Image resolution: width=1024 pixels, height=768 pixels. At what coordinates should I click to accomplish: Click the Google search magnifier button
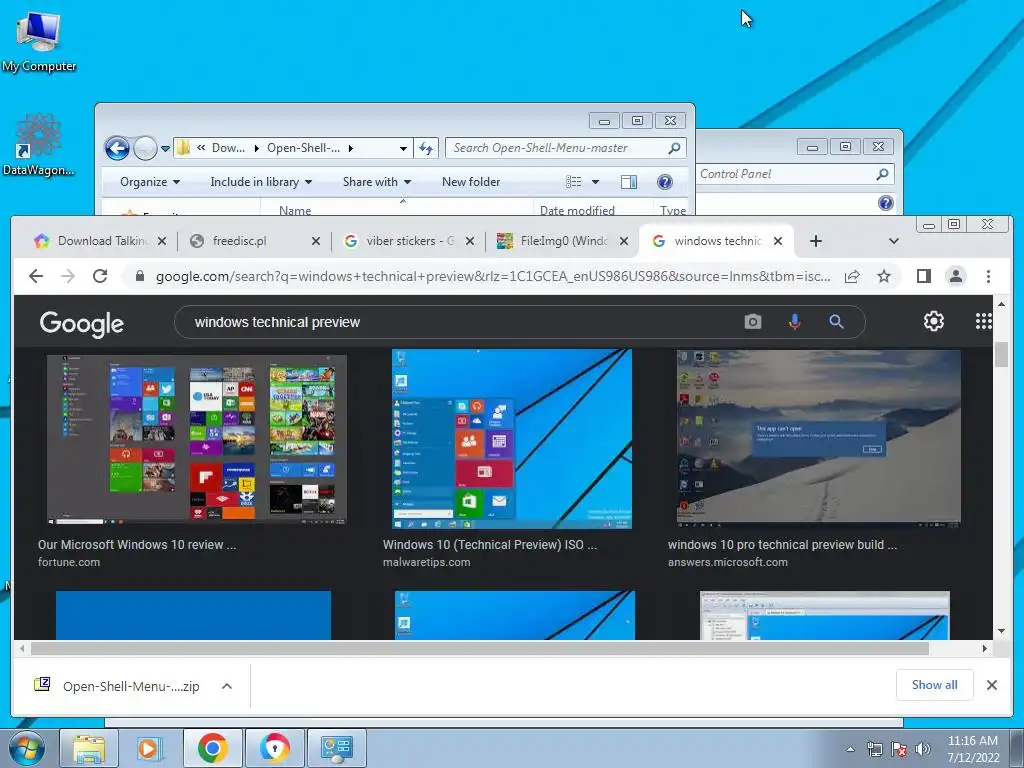(836, 322)
